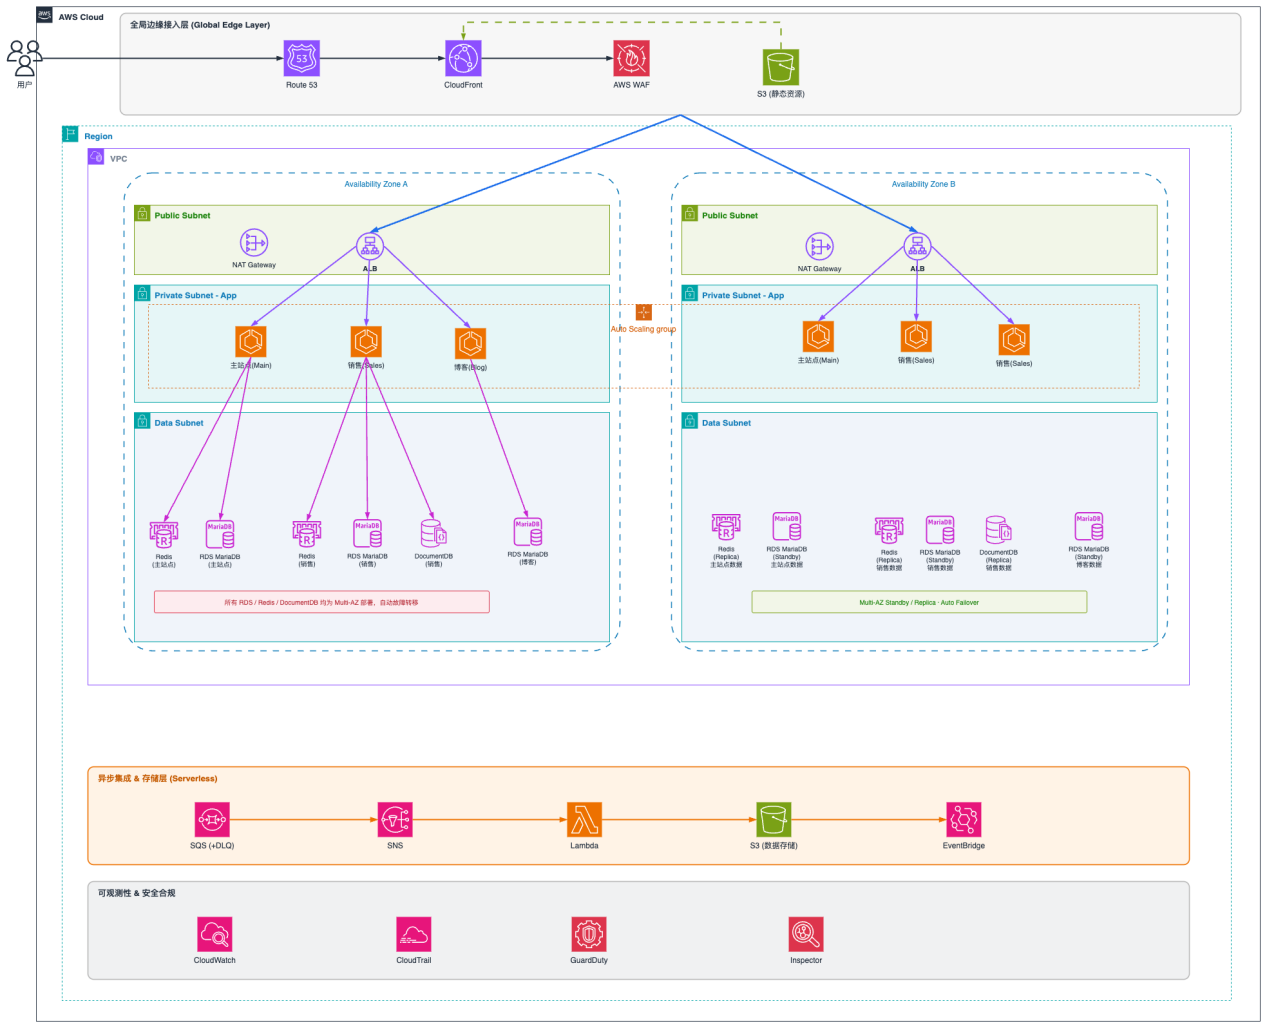Click the GuardDuty icon

pos(589,934)
